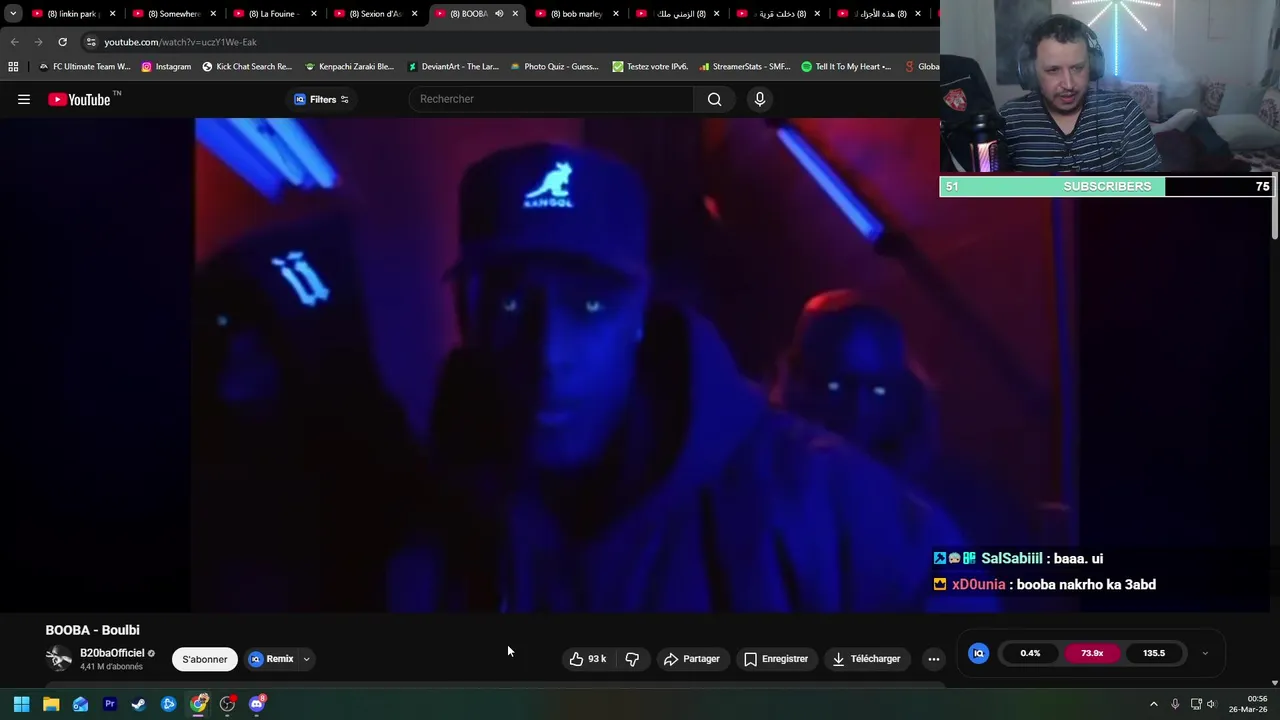Open the taskbar volume speaker icon
The image size is (1280, 720).
[x=1211, y=704]
